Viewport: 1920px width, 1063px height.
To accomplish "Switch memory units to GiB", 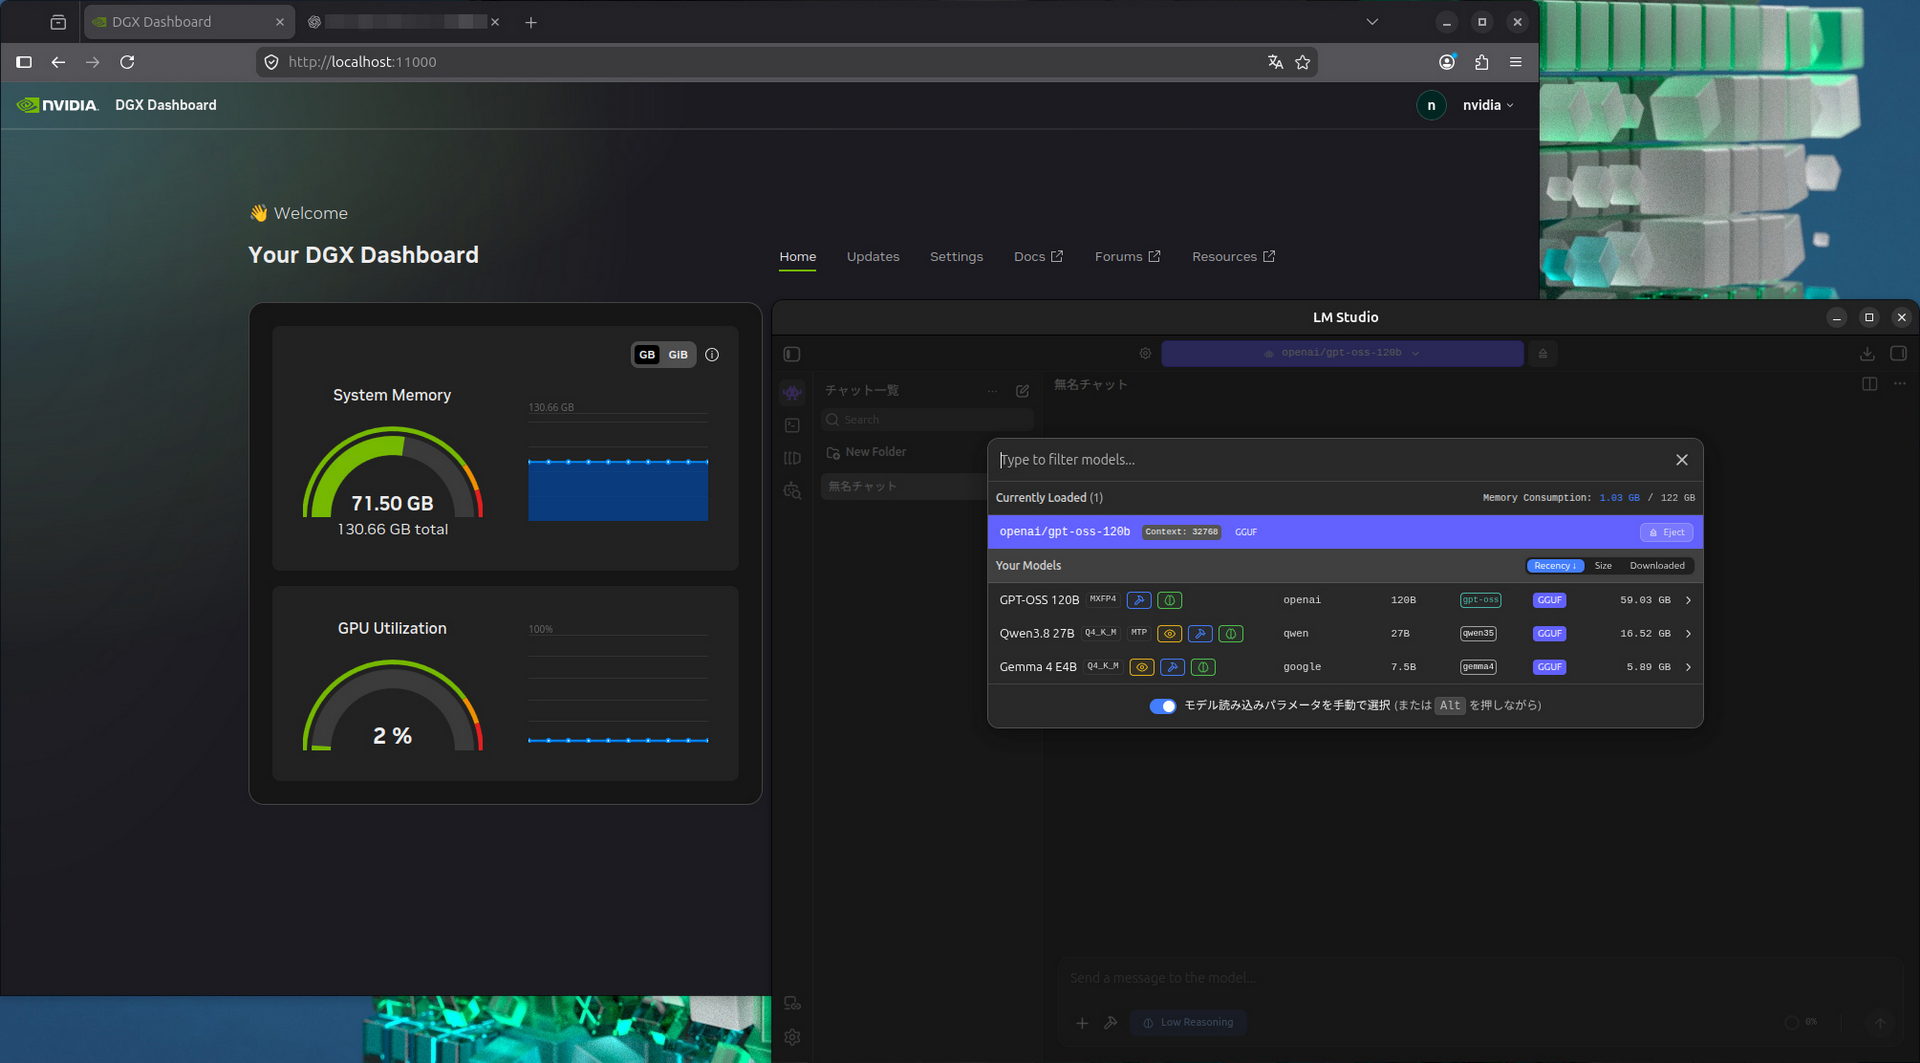I will coord(678,355).
